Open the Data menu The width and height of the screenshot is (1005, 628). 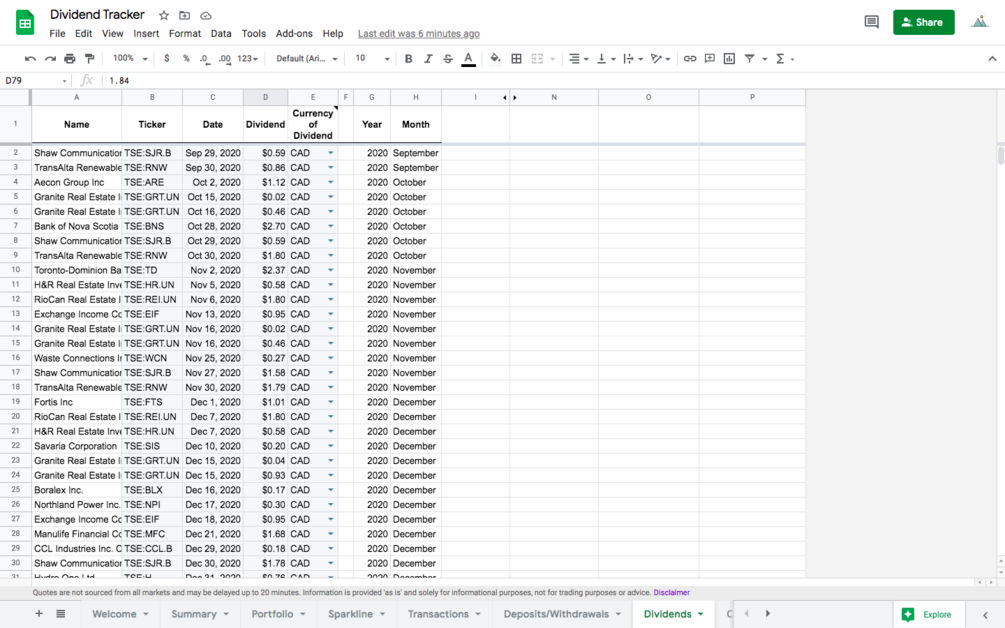pyautogui.click(x=221, y=33)
